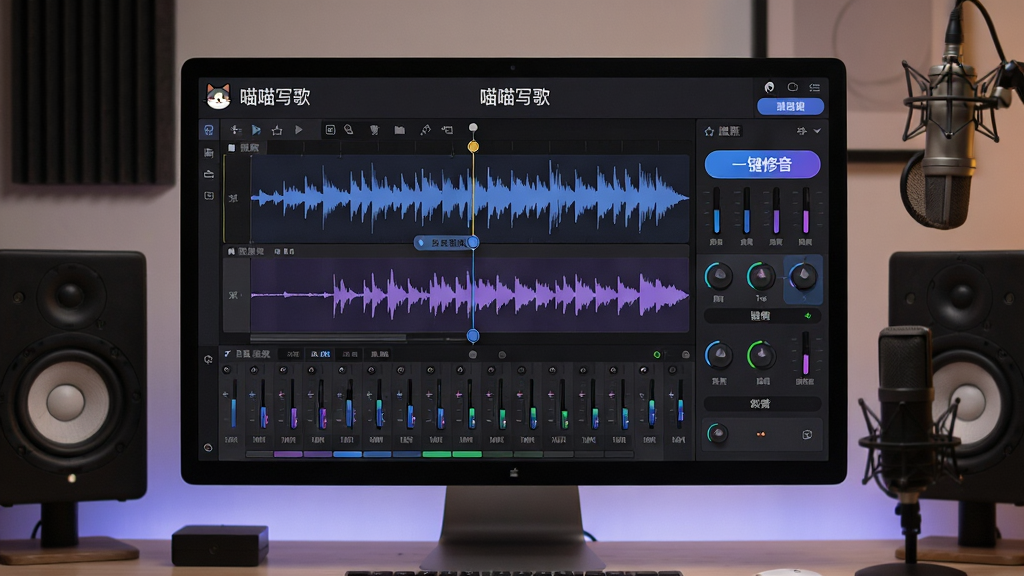
Task: Click the swirl icon in top-right header
Action: tap(769, 87)
